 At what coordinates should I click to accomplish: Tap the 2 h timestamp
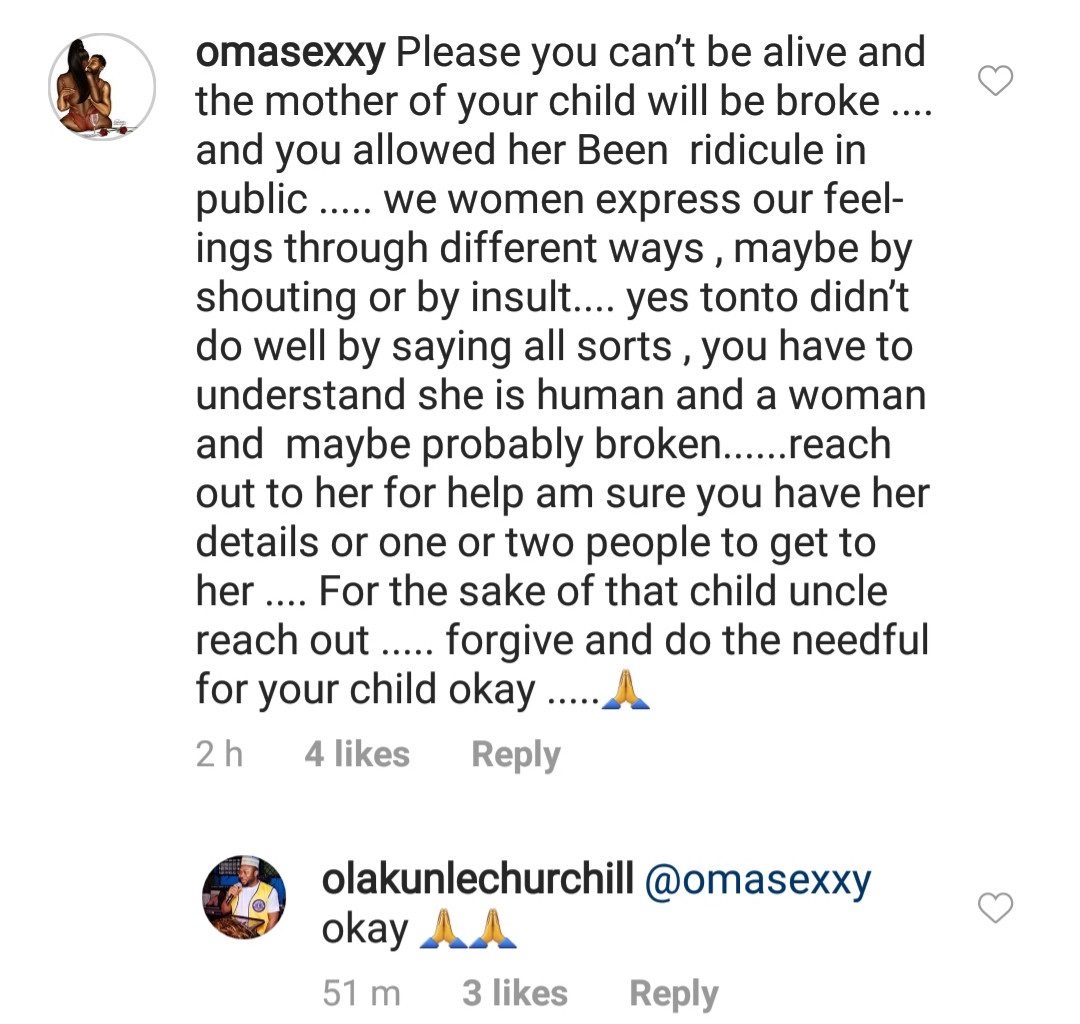point(219,754)
